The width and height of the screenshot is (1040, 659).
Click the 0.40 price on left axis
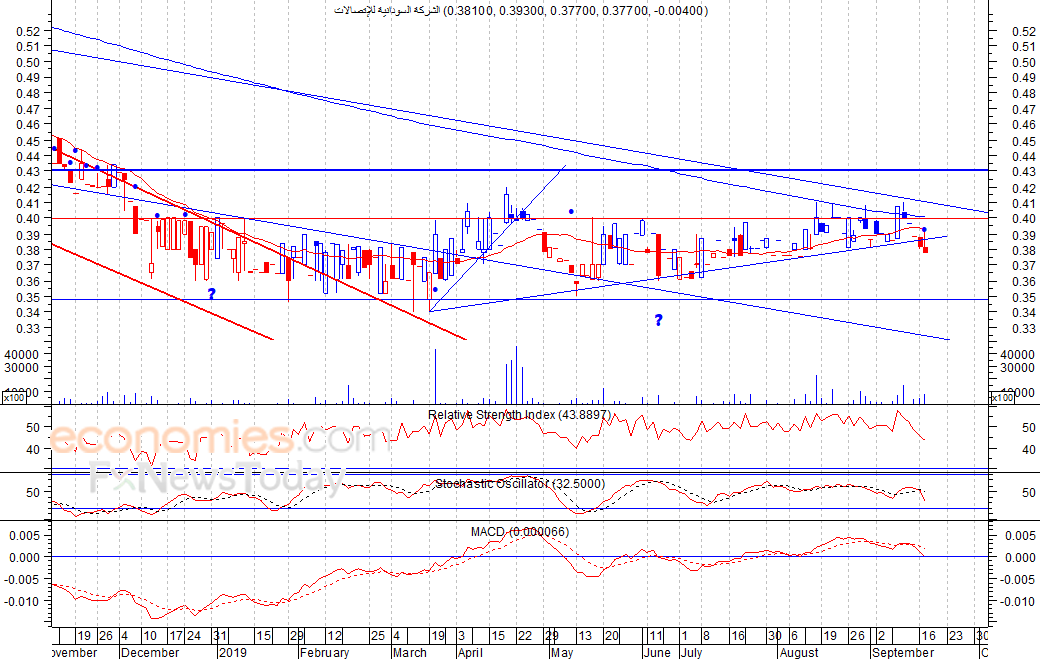[28, 219]
